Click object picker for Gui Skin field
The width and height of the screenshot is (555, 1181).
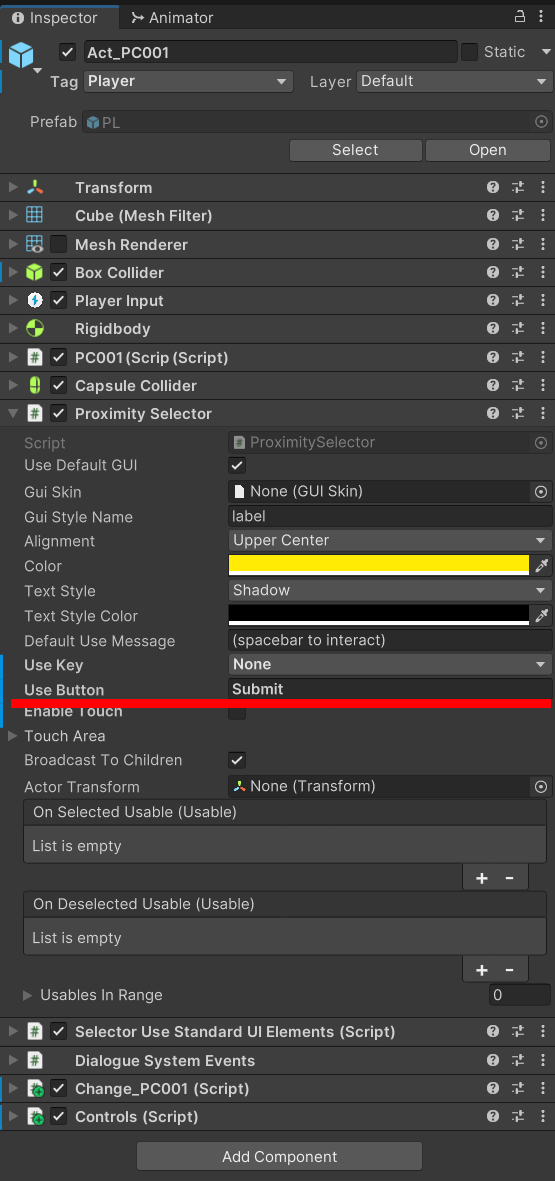[541, 492]
